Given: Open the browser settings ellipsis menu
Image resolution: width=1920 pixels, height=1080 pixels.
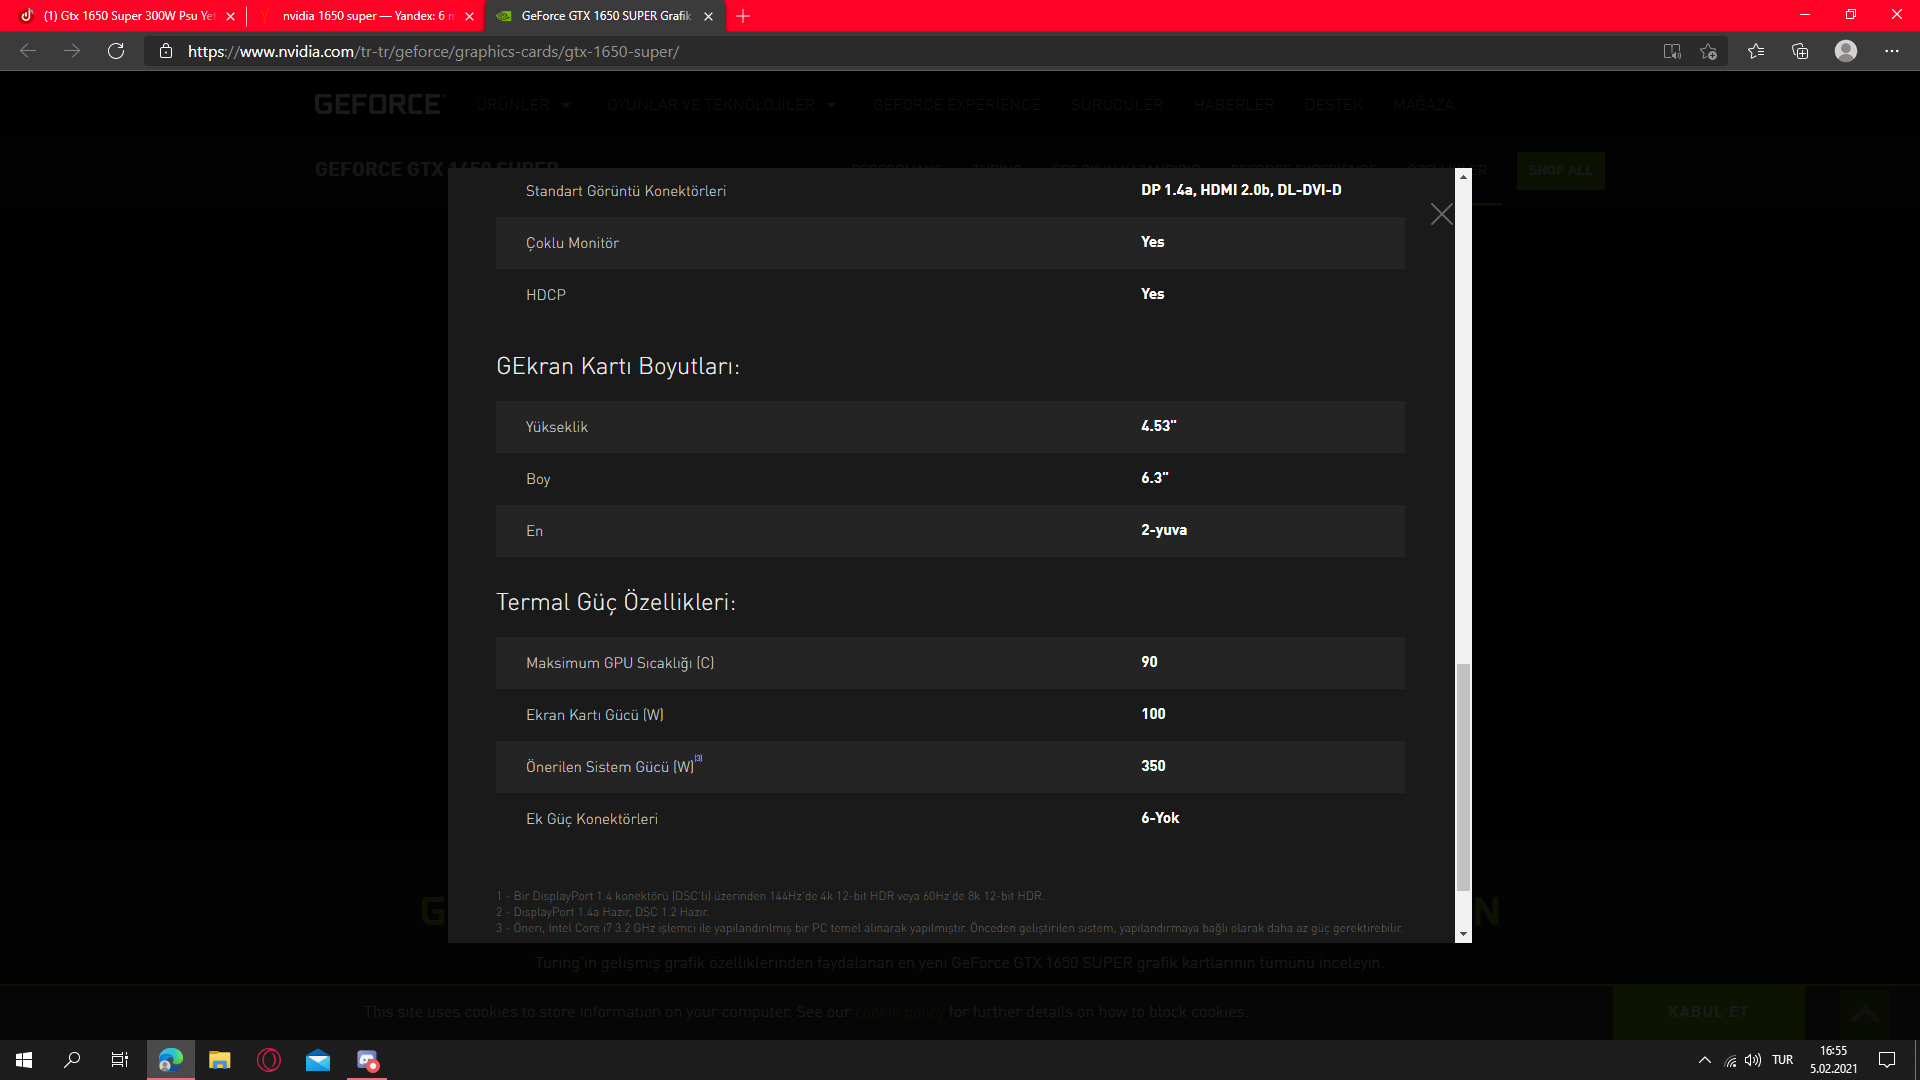Looking at the screenshot, I should click(1892, 51).
